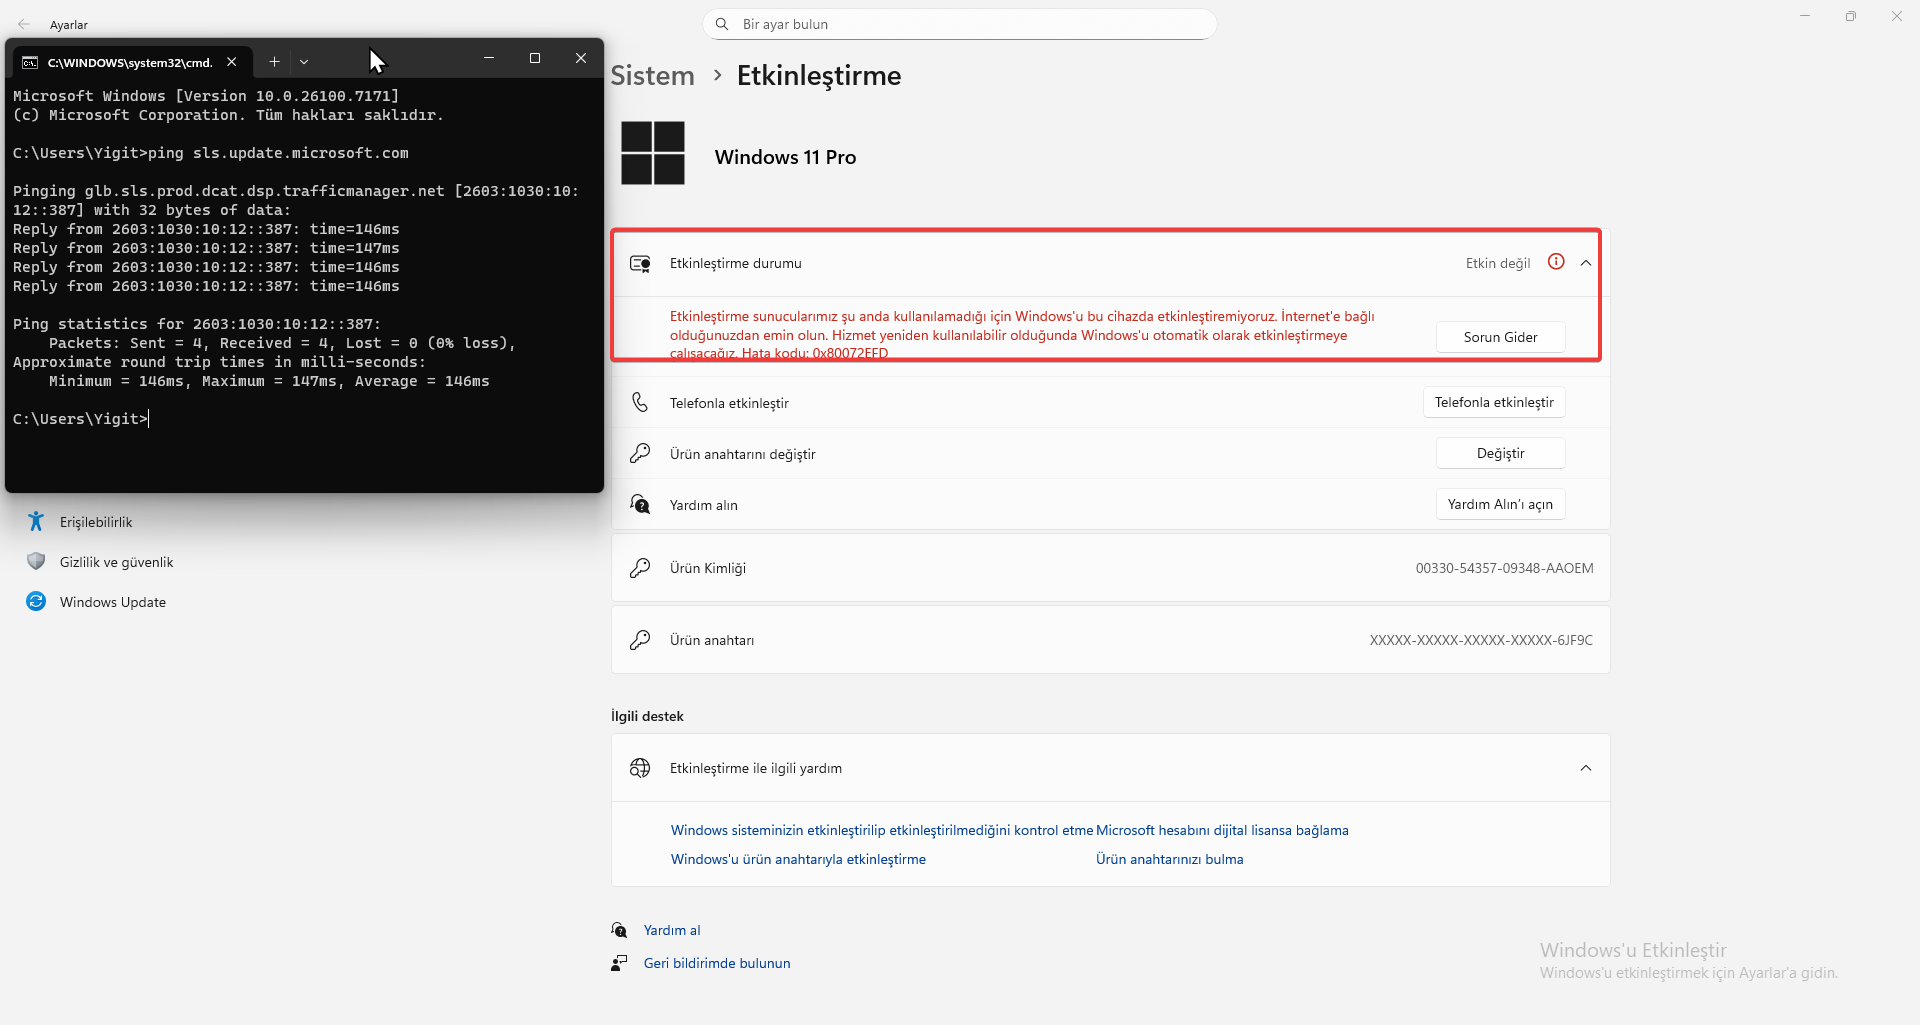This screenshot has height=1025, width=1920.
Task: Select the product key ending 6JF9C
Action: (1481, 640)
